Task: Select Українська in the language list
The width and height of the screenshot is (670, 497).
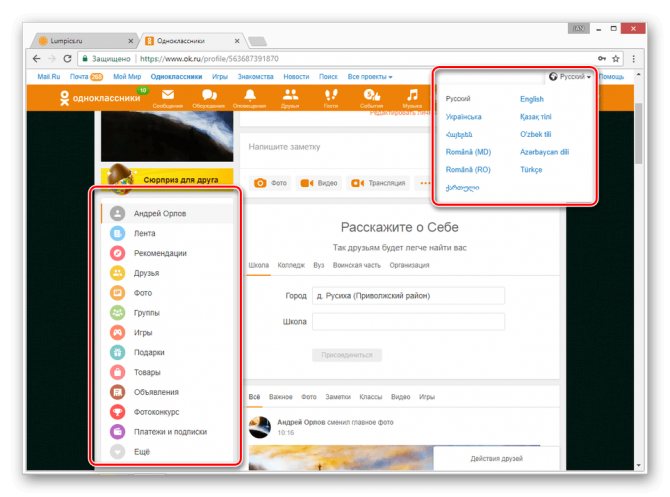Action: 463,117
